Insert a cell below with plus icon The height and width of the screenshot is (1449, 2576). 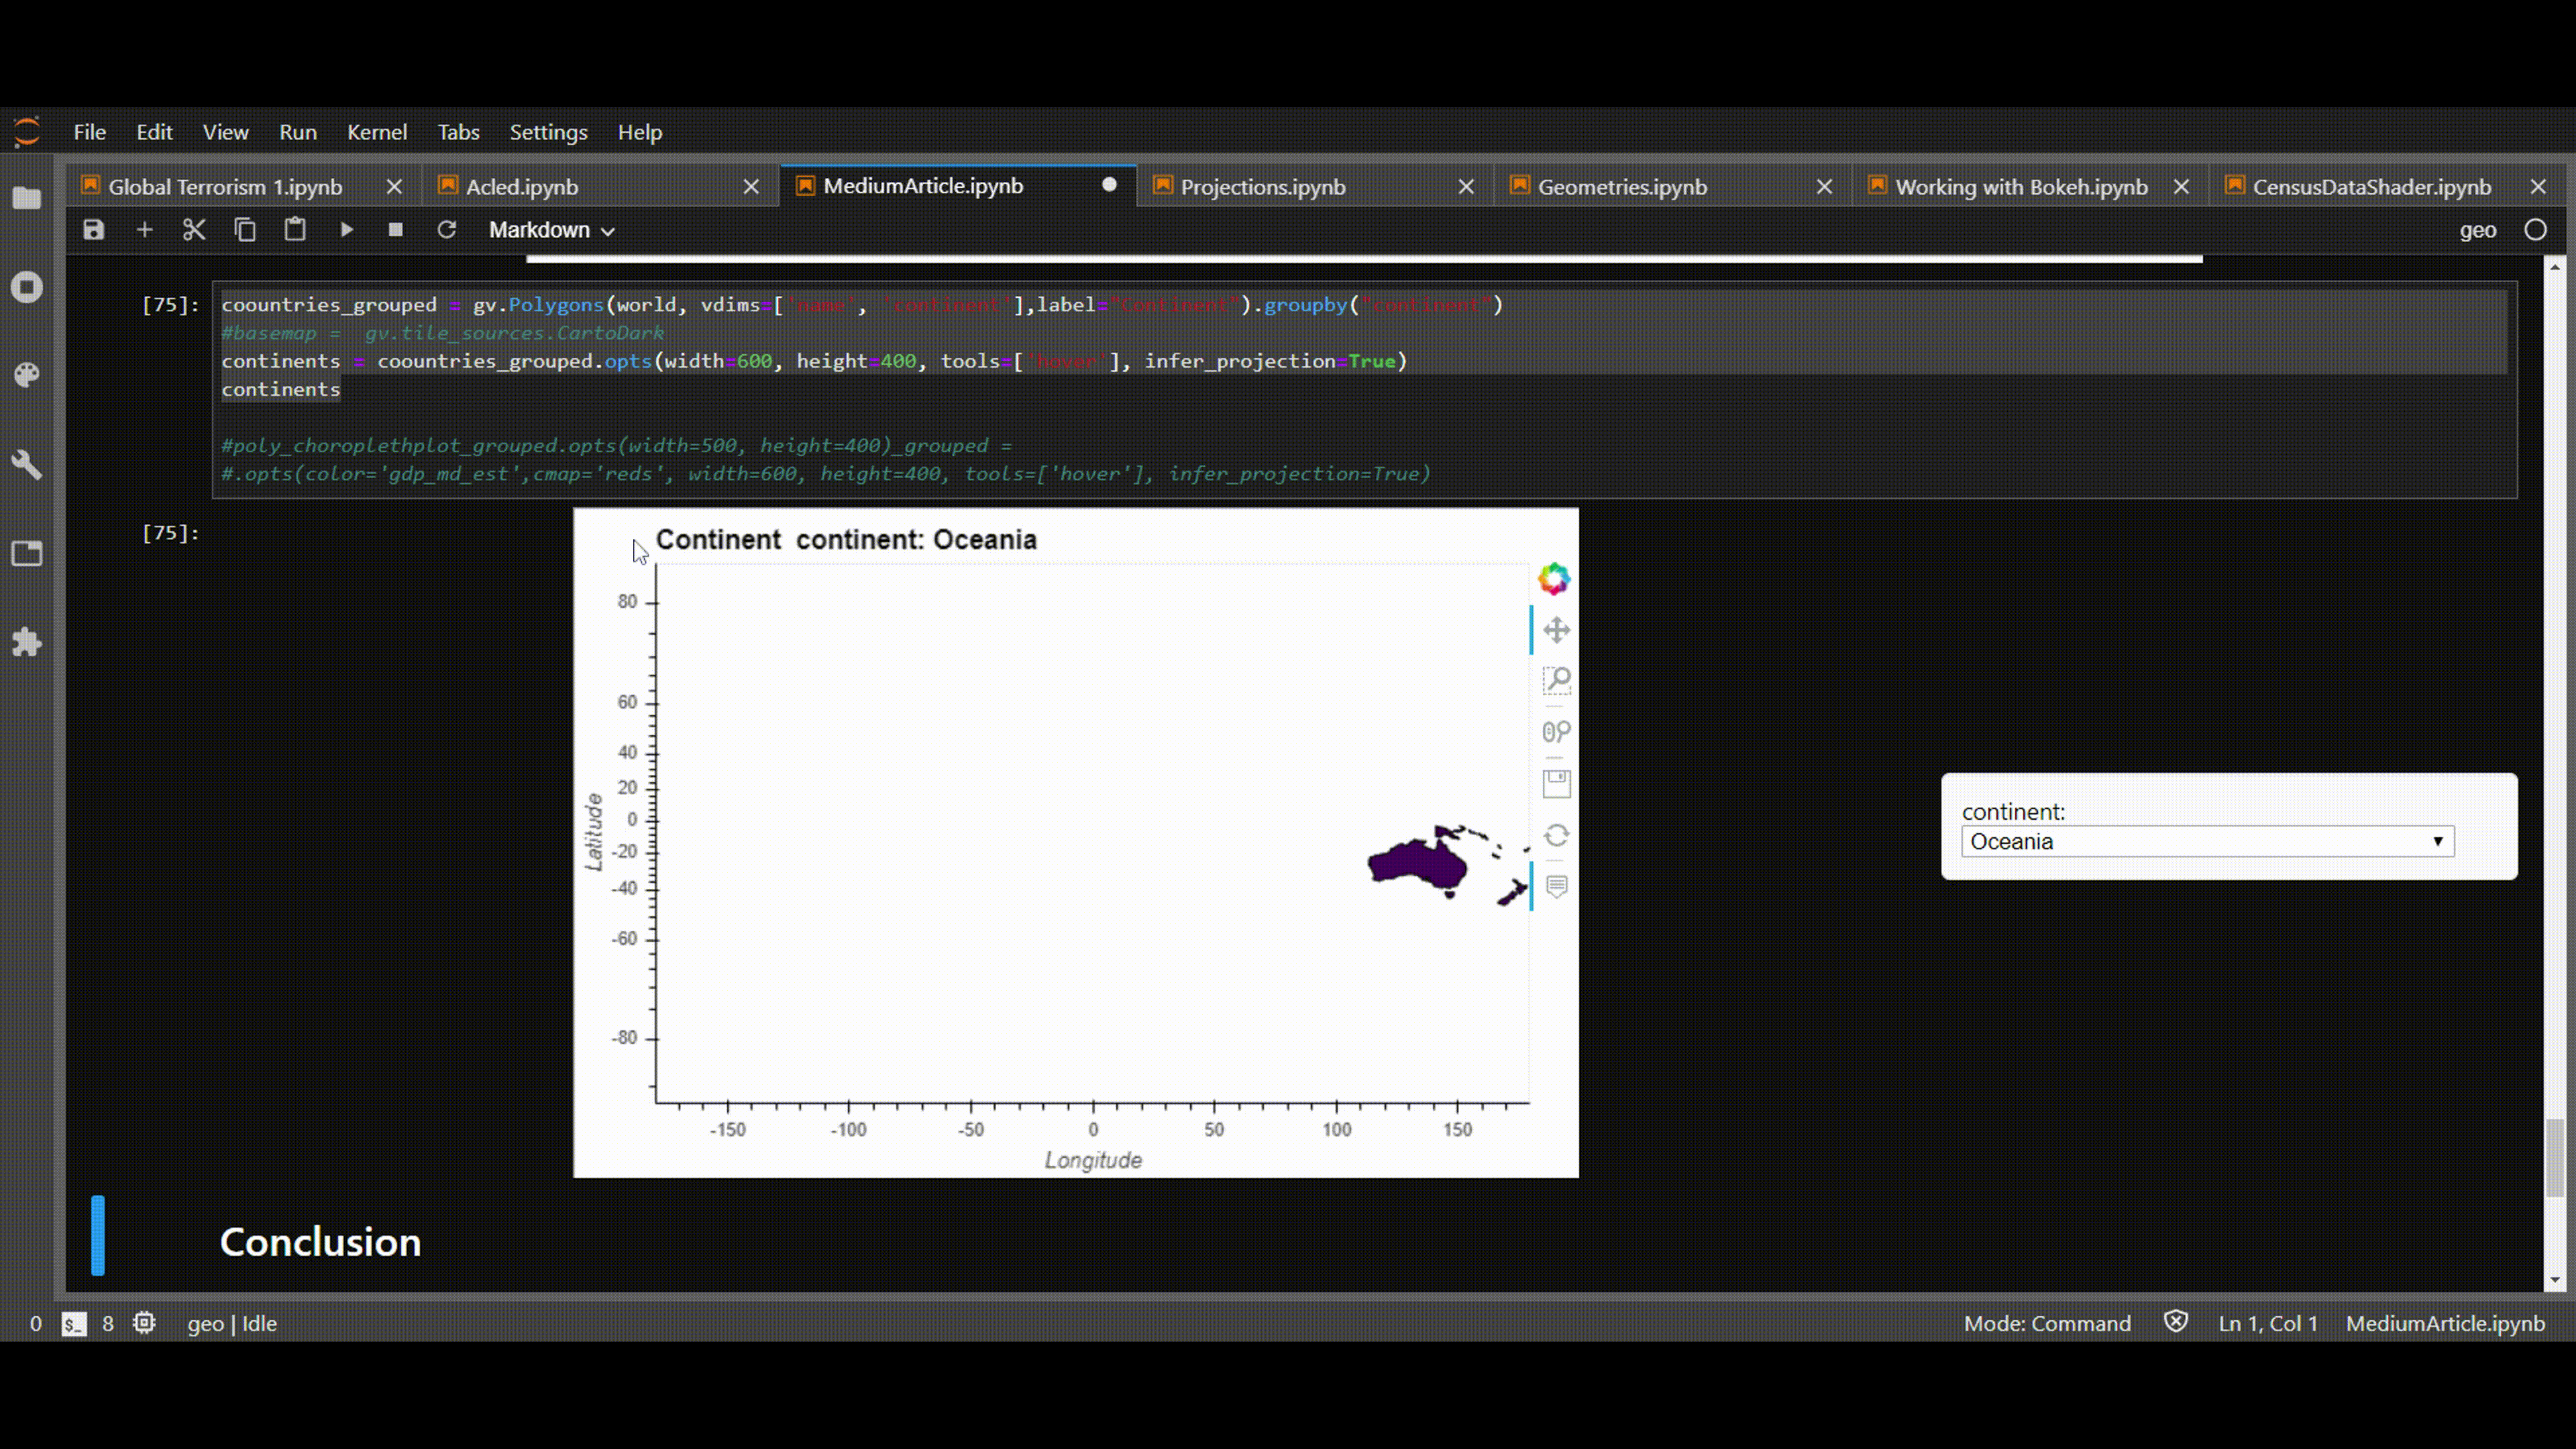(144, 230)
